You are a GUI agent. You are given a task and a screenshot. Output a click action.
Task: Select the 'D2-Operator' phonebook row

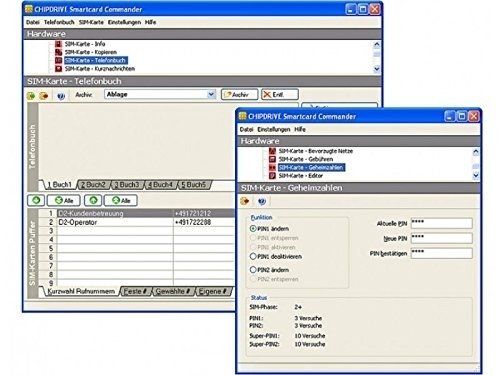pos(137,222)
